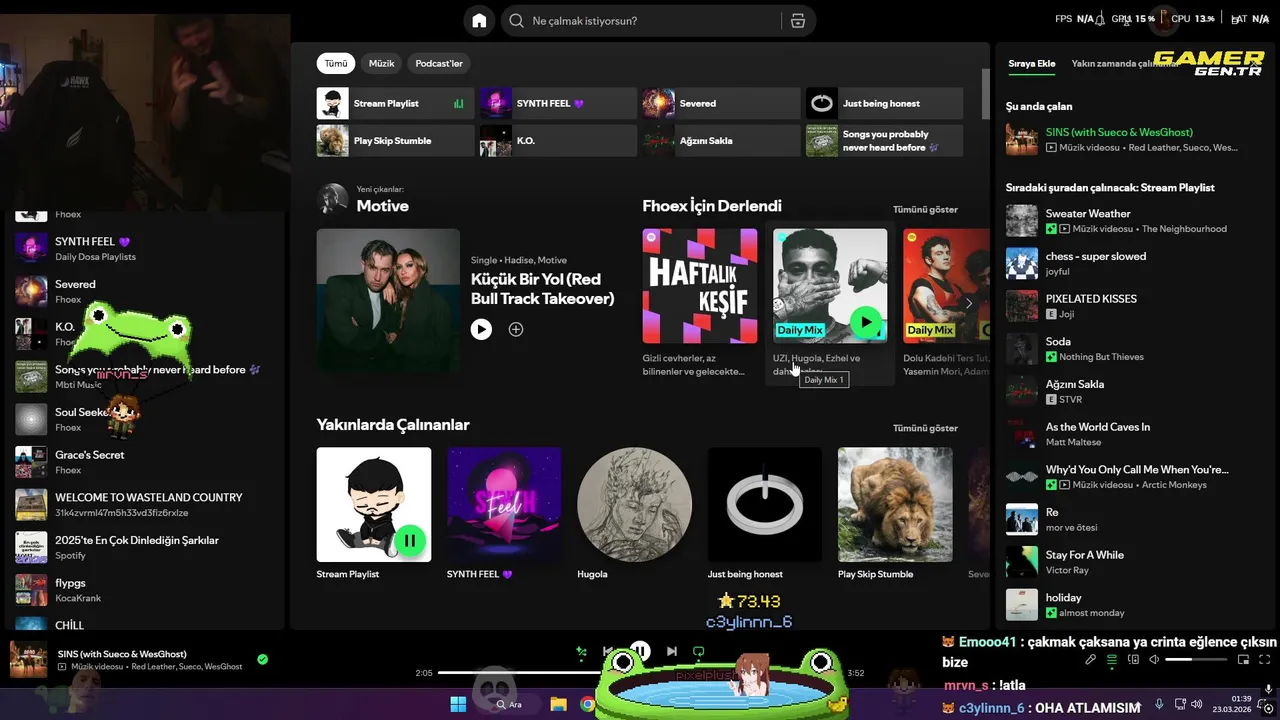
Task: Skip to next track
Action: [672, 652]
